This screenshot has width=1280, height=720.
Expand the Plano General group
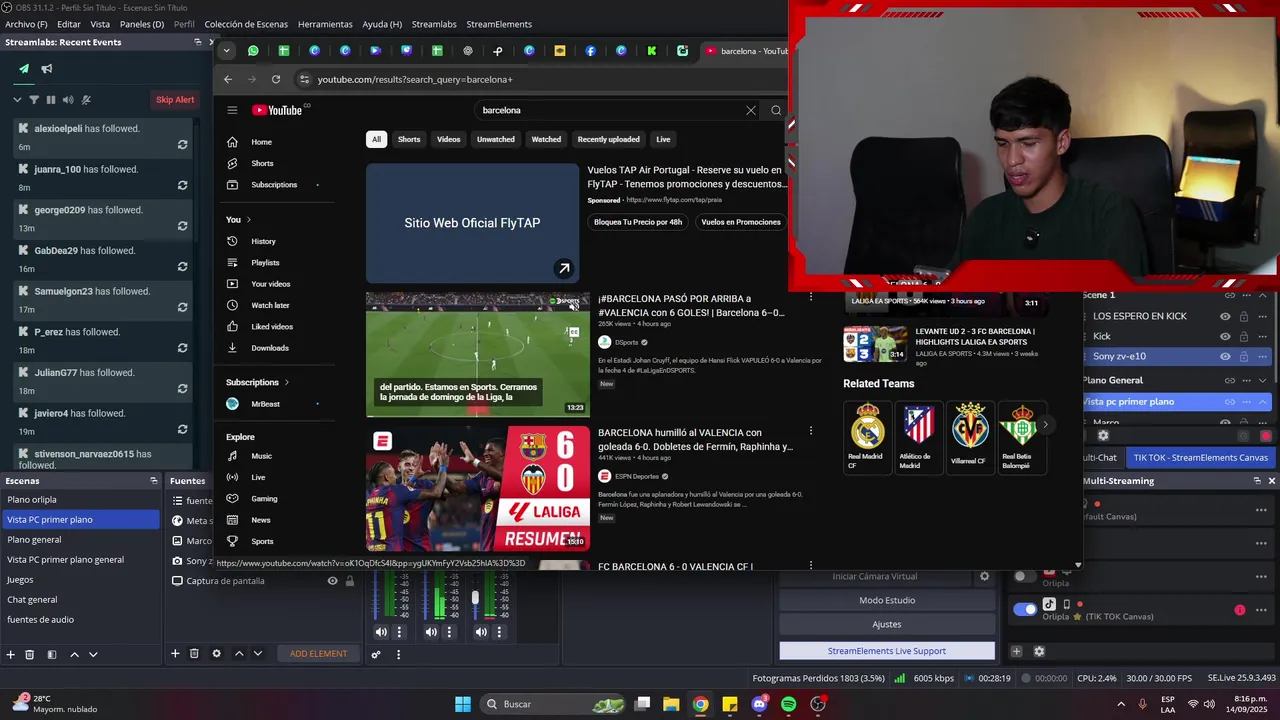point(1263,380)
